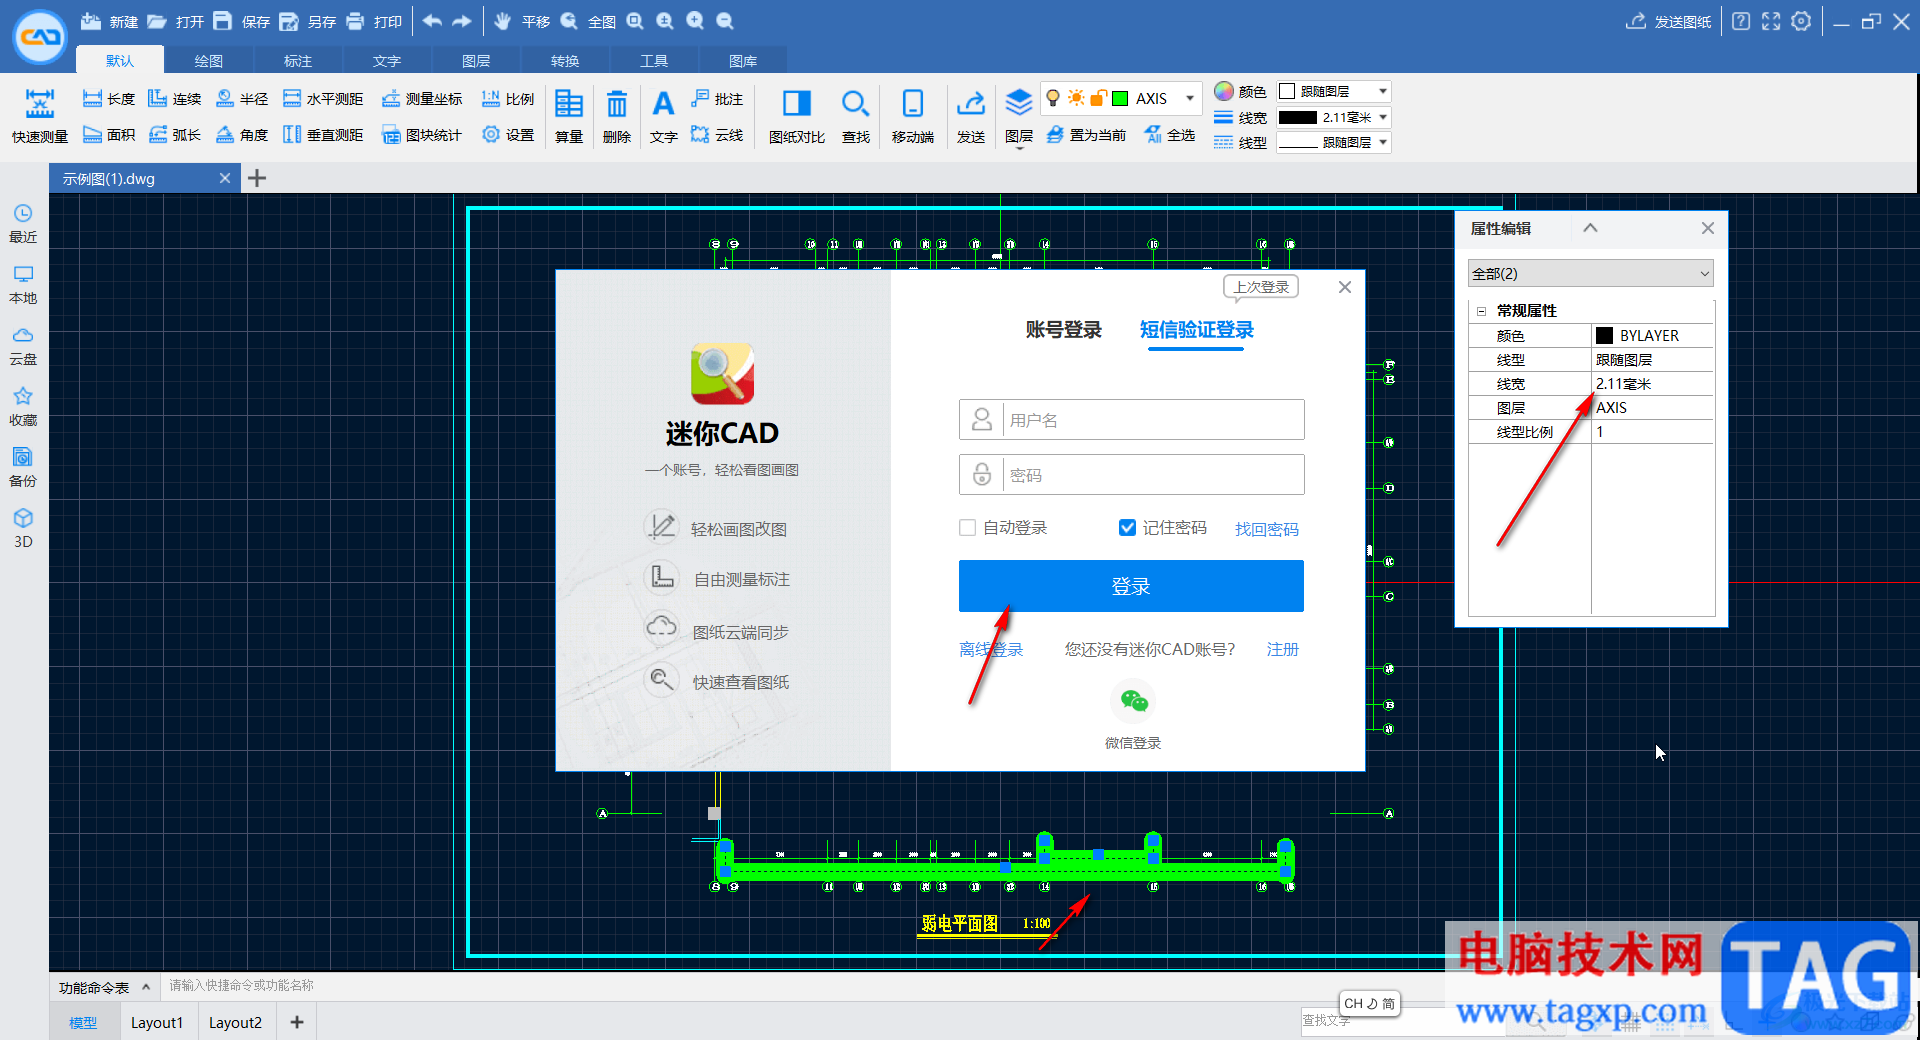
Task: Click the 全选 select all tool
Action: click(x=1170, y=135)
